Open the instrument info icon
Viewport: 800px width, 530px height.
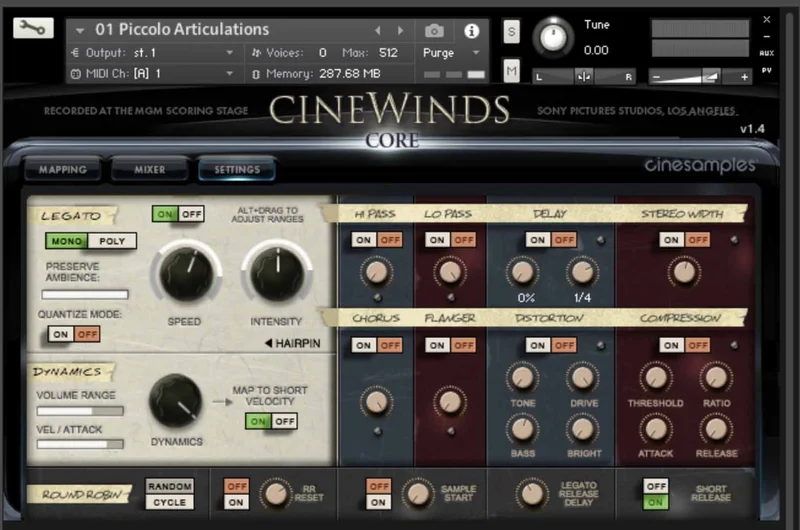click(x=471, y=31)
